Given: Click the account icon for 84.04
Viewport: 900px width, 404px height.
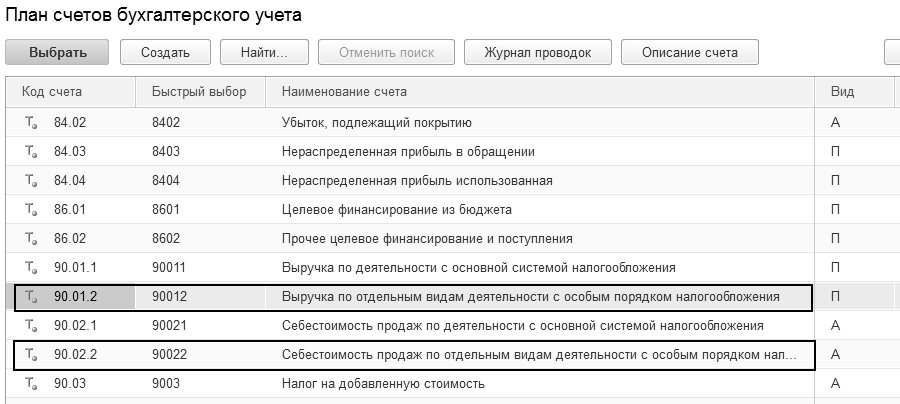Looking at the screenshot, I should [x=31, y=181].
